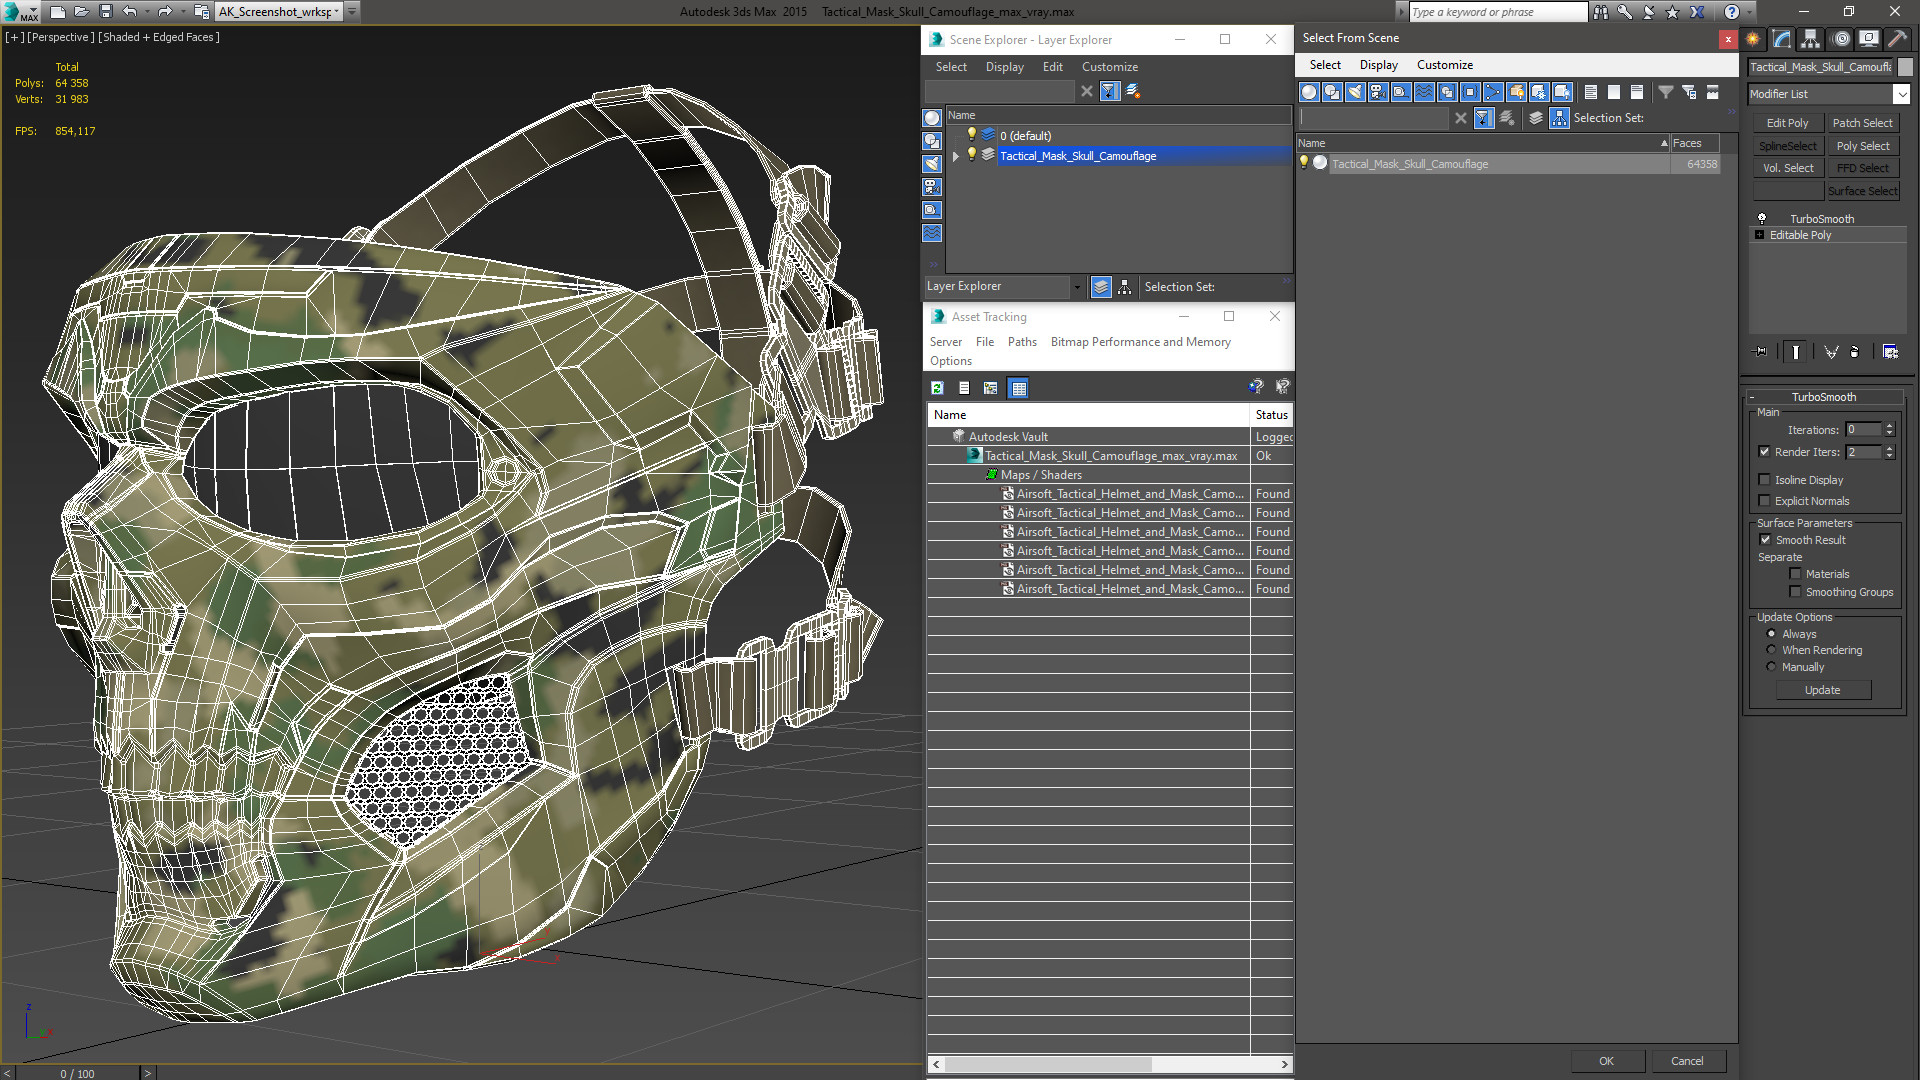
Task: Increment the Iterations spinner arrows
Action: tap(1889, 429)
